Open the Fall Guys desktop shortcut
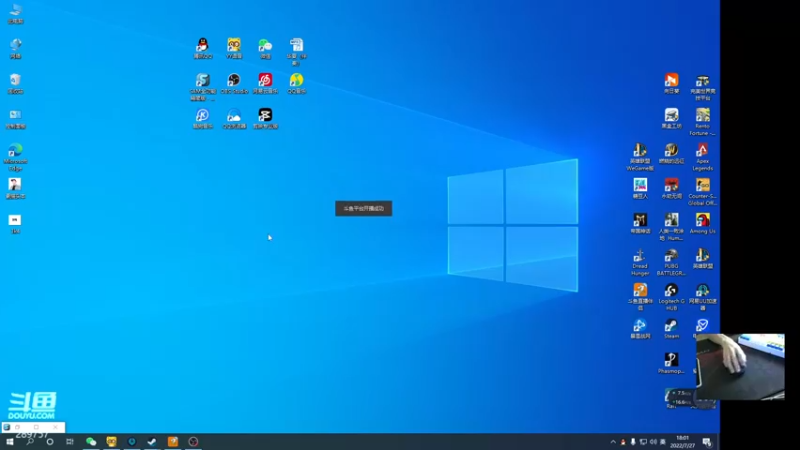This screenshot has height=450, width=800. click(640, 188)
